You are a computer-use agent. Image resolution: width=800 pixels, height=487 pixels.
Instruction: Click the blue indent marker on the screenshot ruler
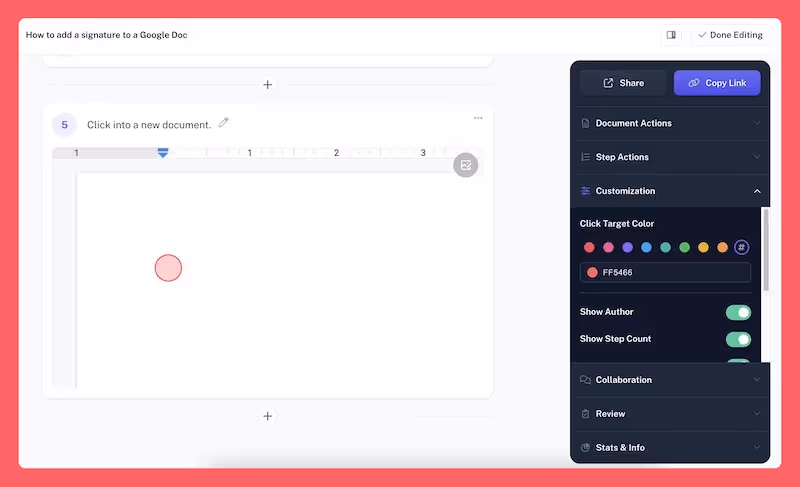163,153
